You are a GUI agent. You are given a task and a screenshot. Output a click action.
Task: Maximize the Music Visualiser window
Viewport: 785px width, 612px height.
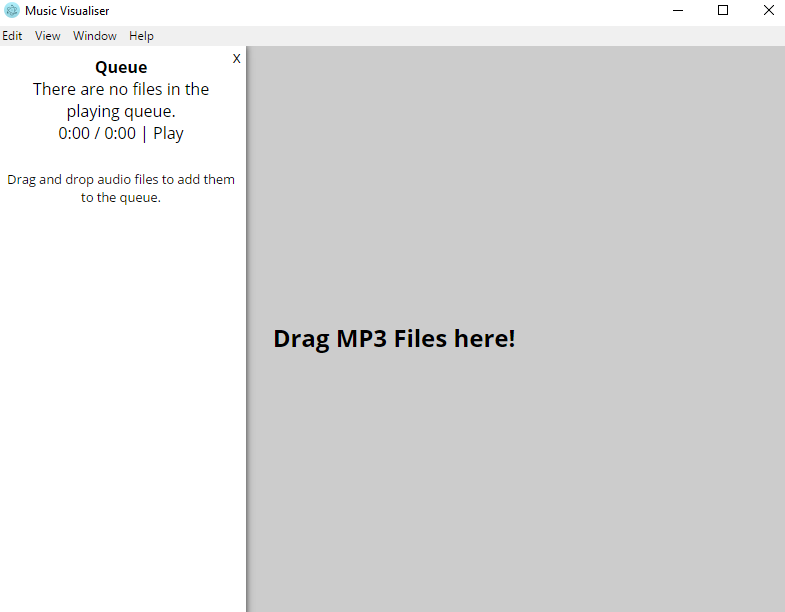(x=723, y=11)
